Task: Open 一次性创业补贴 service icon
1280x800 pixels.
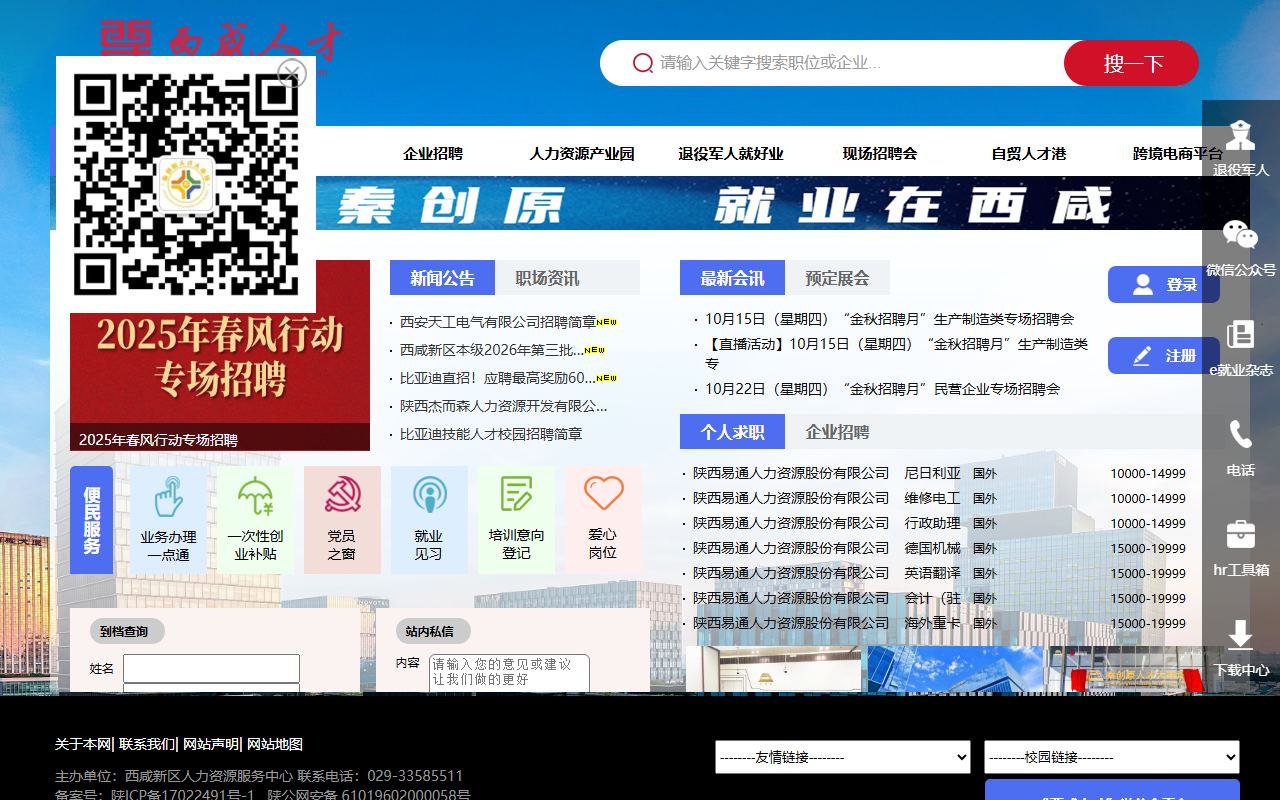Action: (256, 520)
